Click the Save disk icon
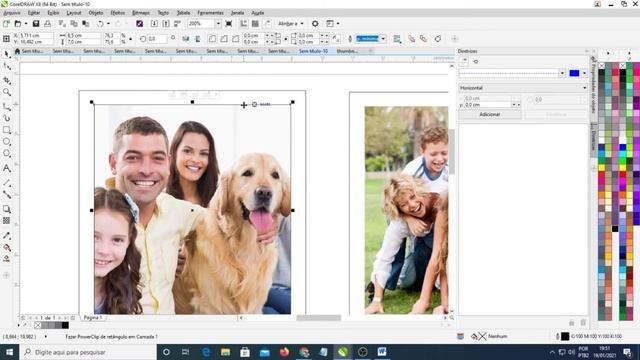 click(x=36, y=24)
